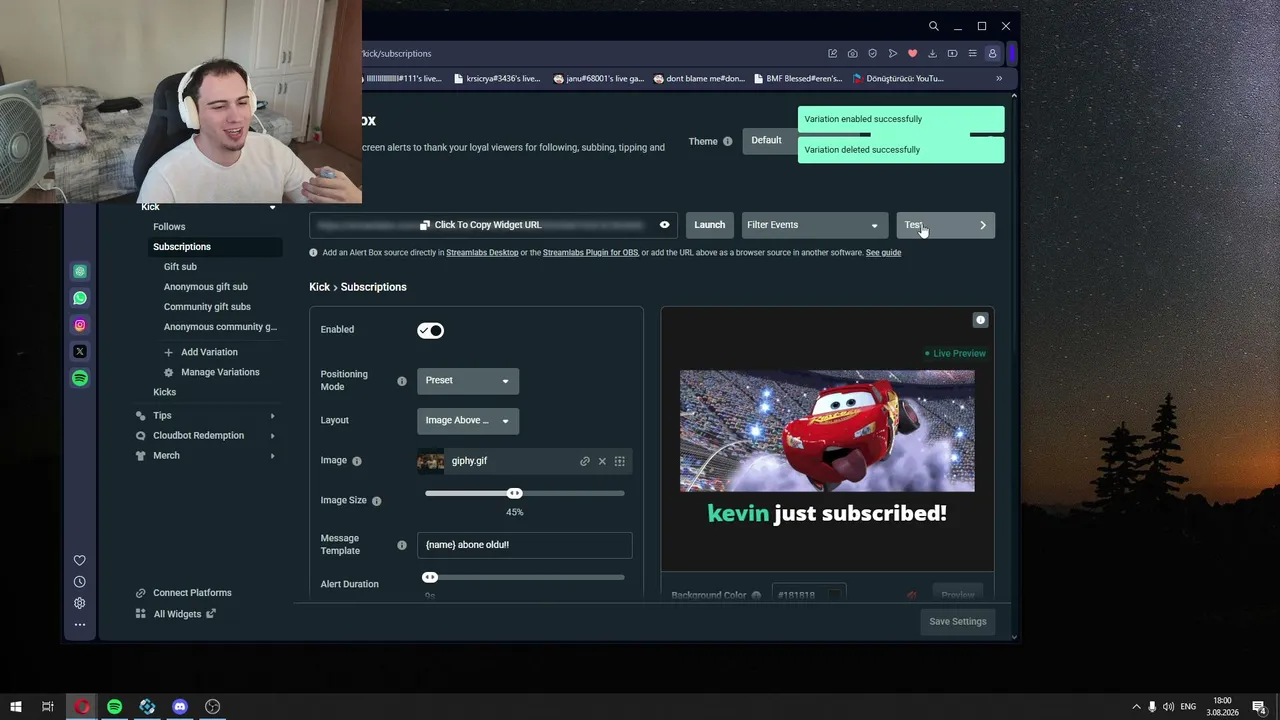Viewport: 1280px width, 720px height.
Task: Click the info icon next to Image Size
Action: 377,501
